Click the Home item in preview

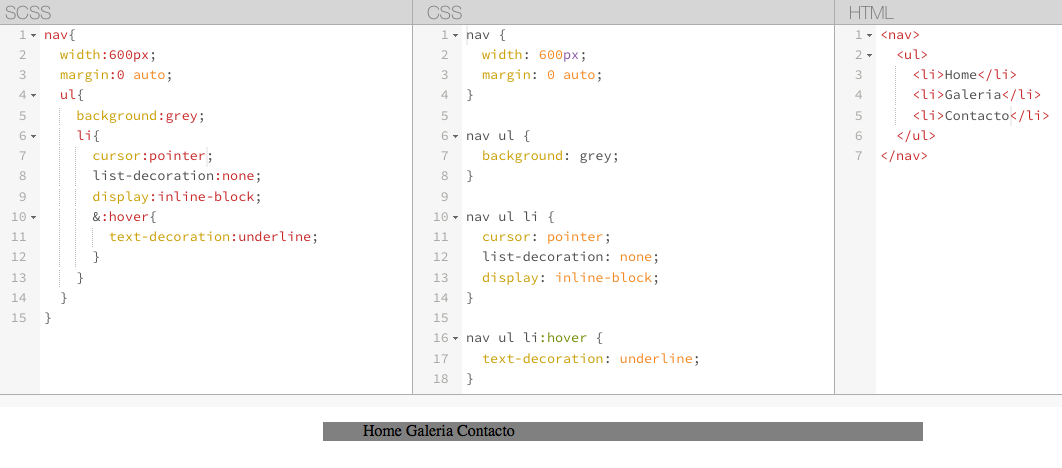point(383,431)
